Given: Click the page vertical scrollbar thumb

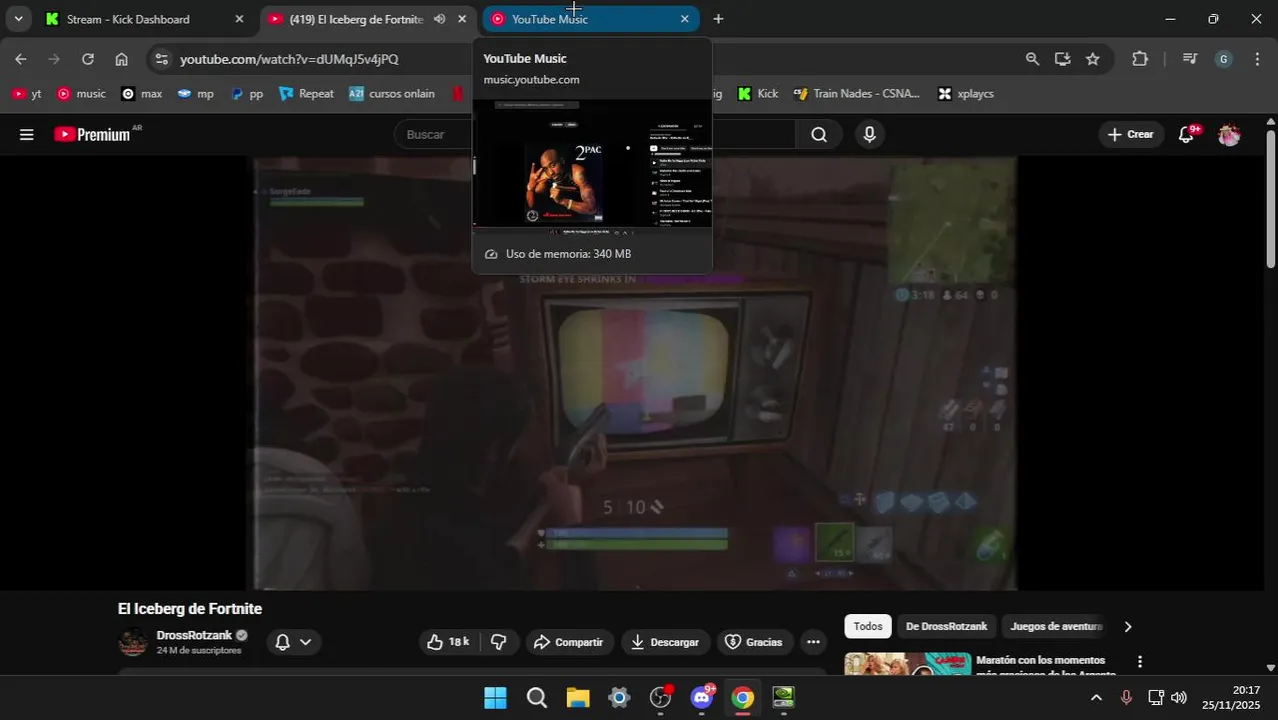Looking at the screenshot, I should [x=1271, y=198].
